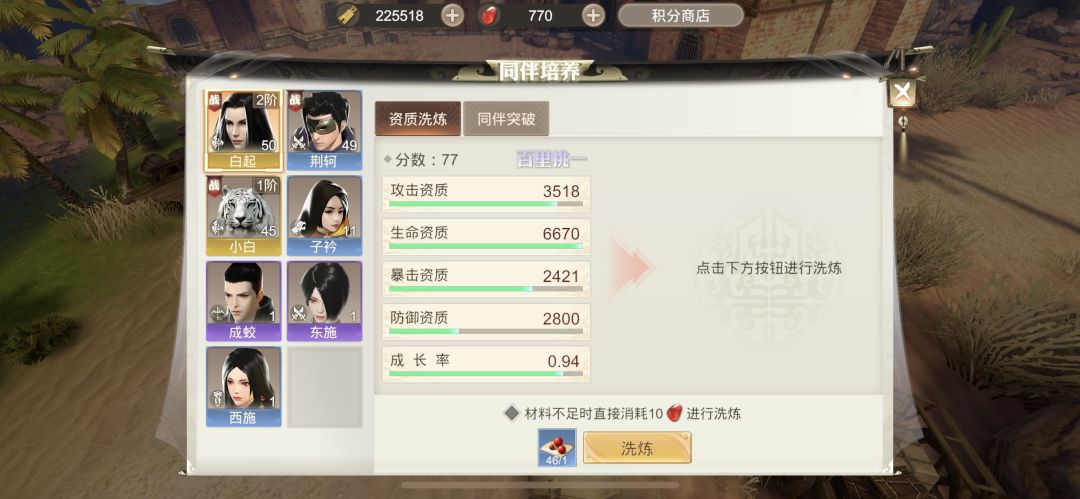Switch to 资质洗炼 tab

(x=417, y=119)
